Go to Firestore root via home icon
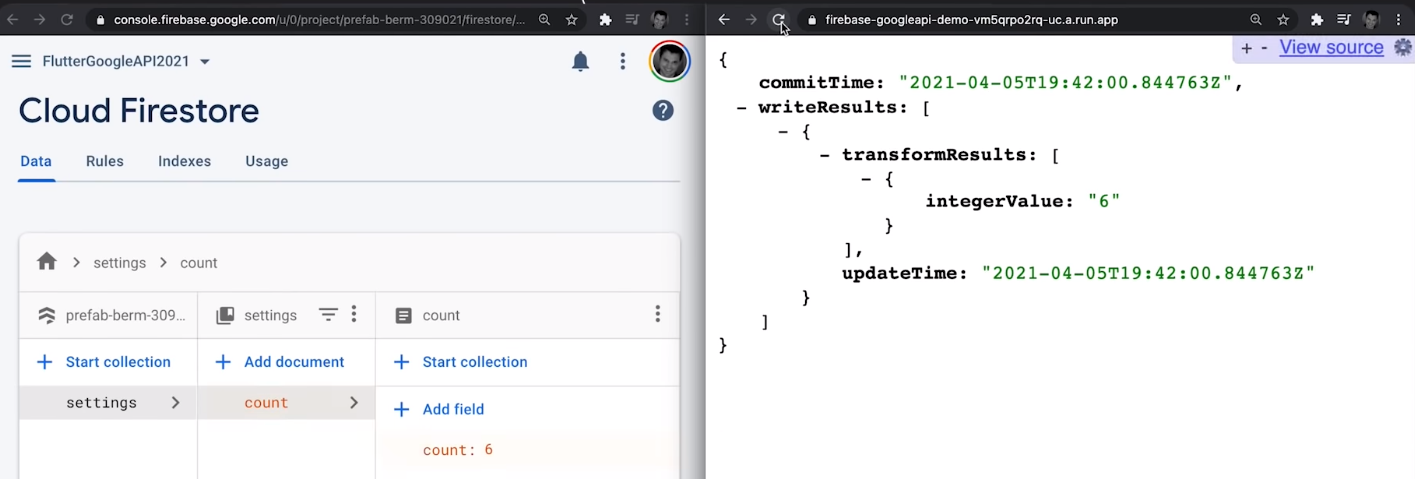Image resolution: width=1415 pixels, height=479 pixels. 46,262
